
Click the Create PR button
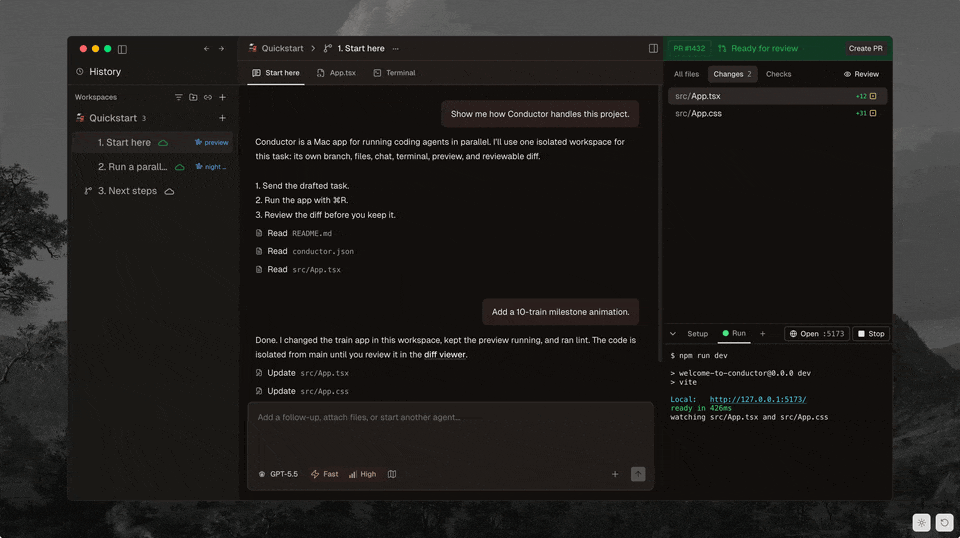(865, 48)
